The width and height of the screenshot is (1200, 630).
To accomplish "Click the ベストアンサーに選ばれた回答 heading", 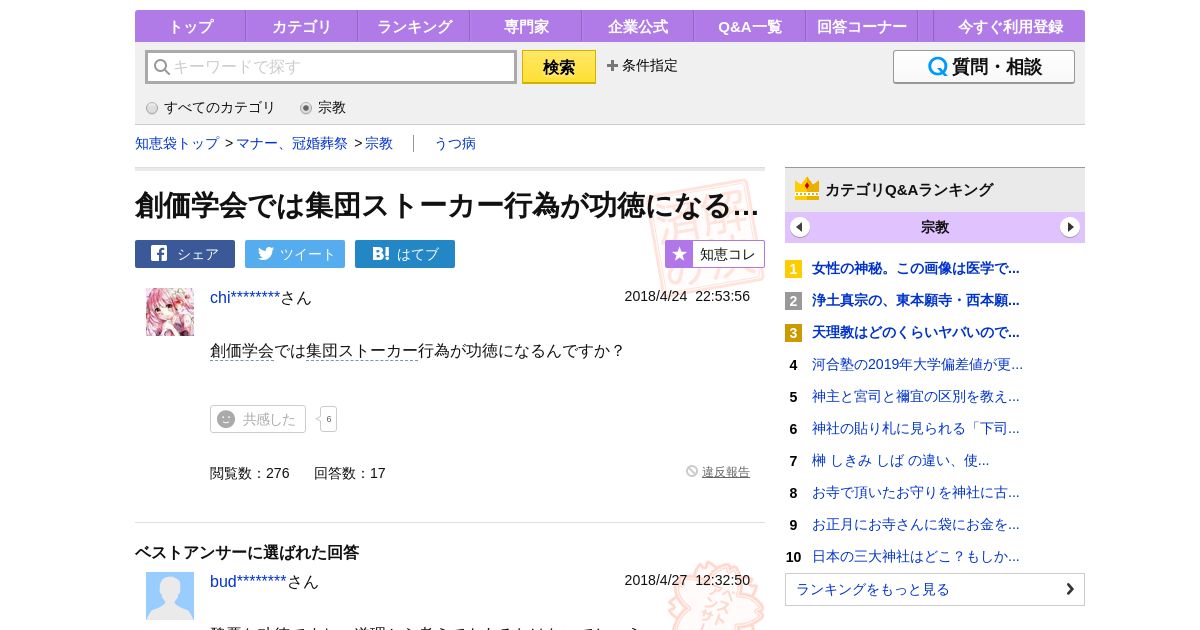I will (247, 552).
